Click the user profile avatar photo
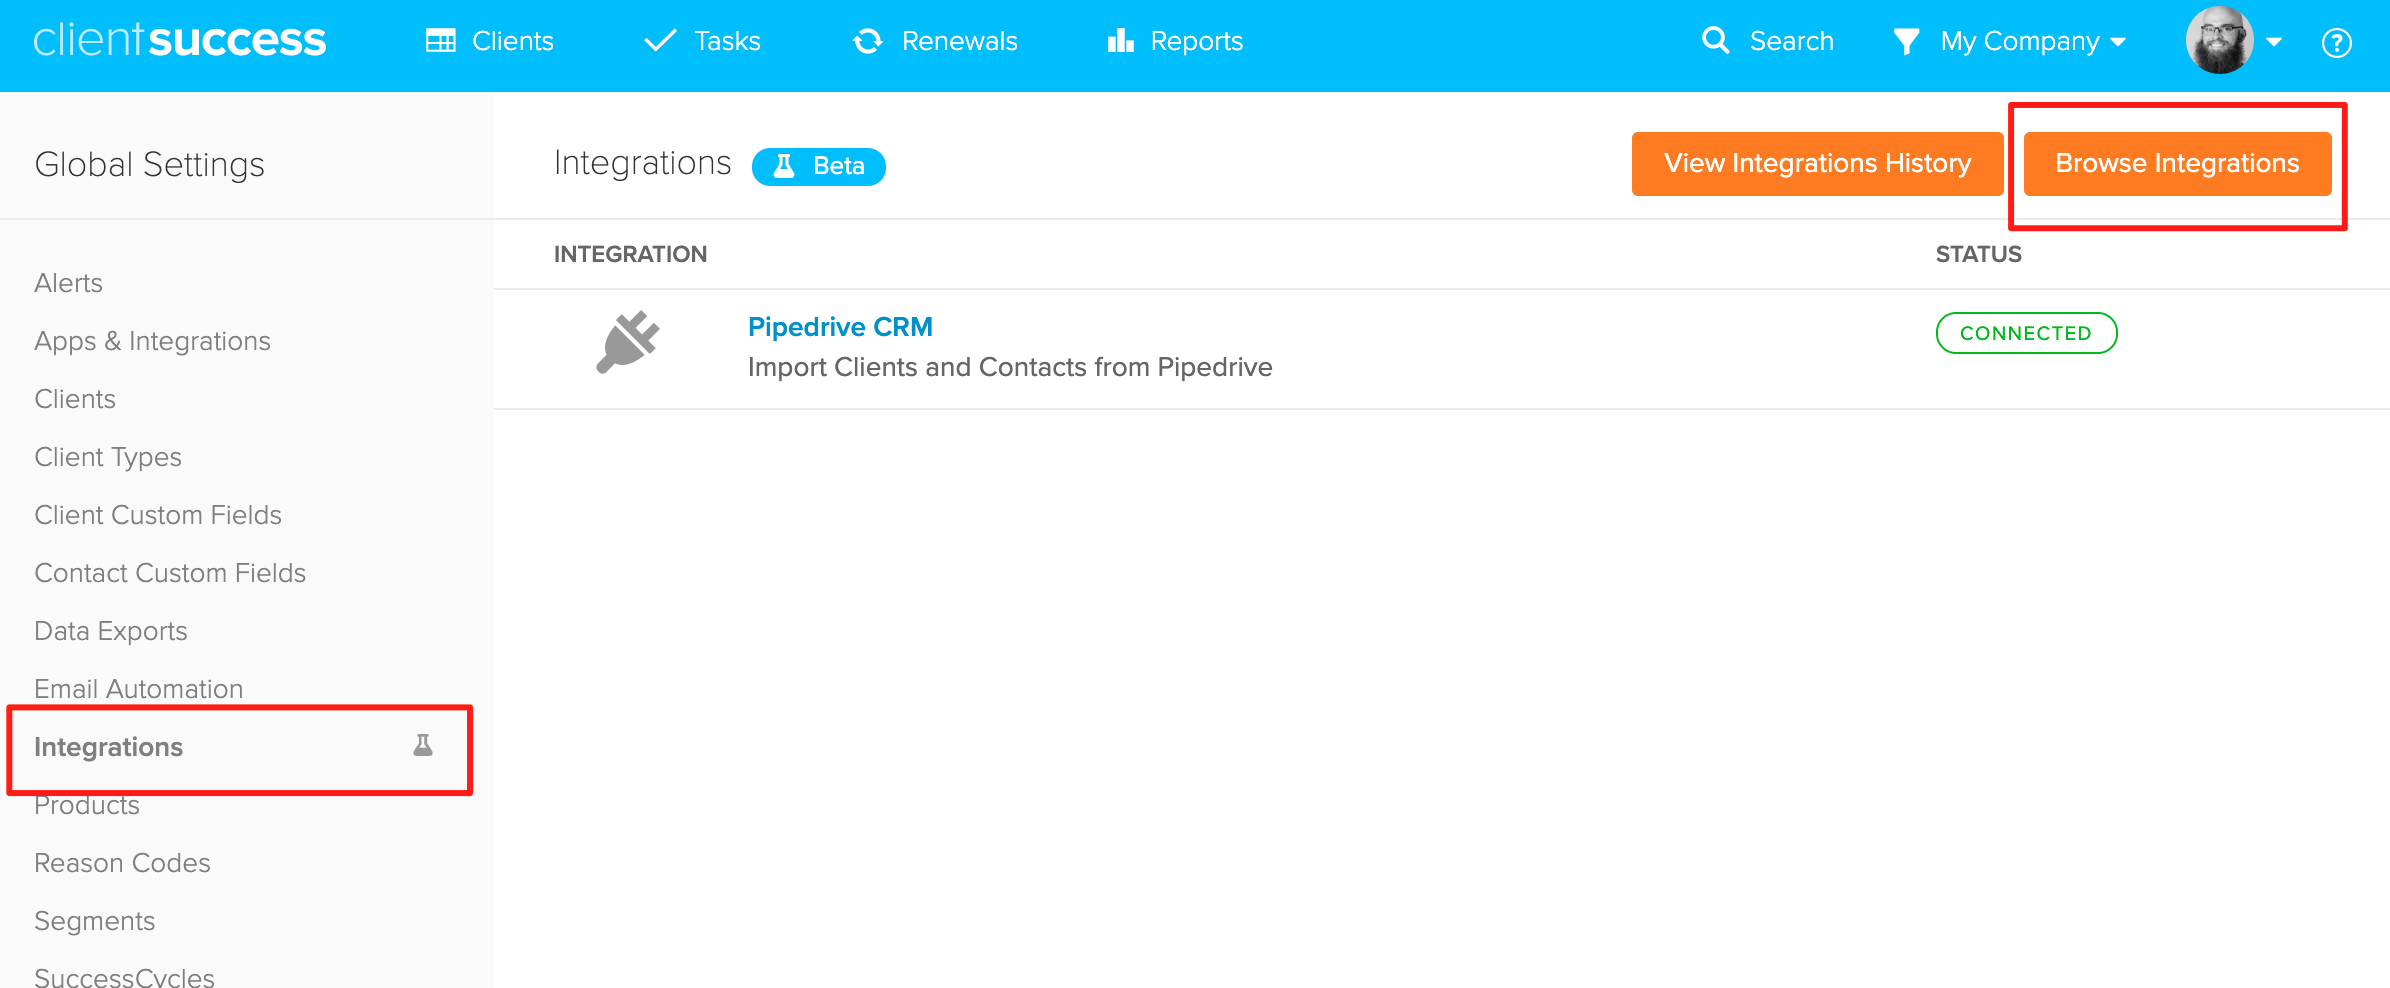 tap(2220, 40)
